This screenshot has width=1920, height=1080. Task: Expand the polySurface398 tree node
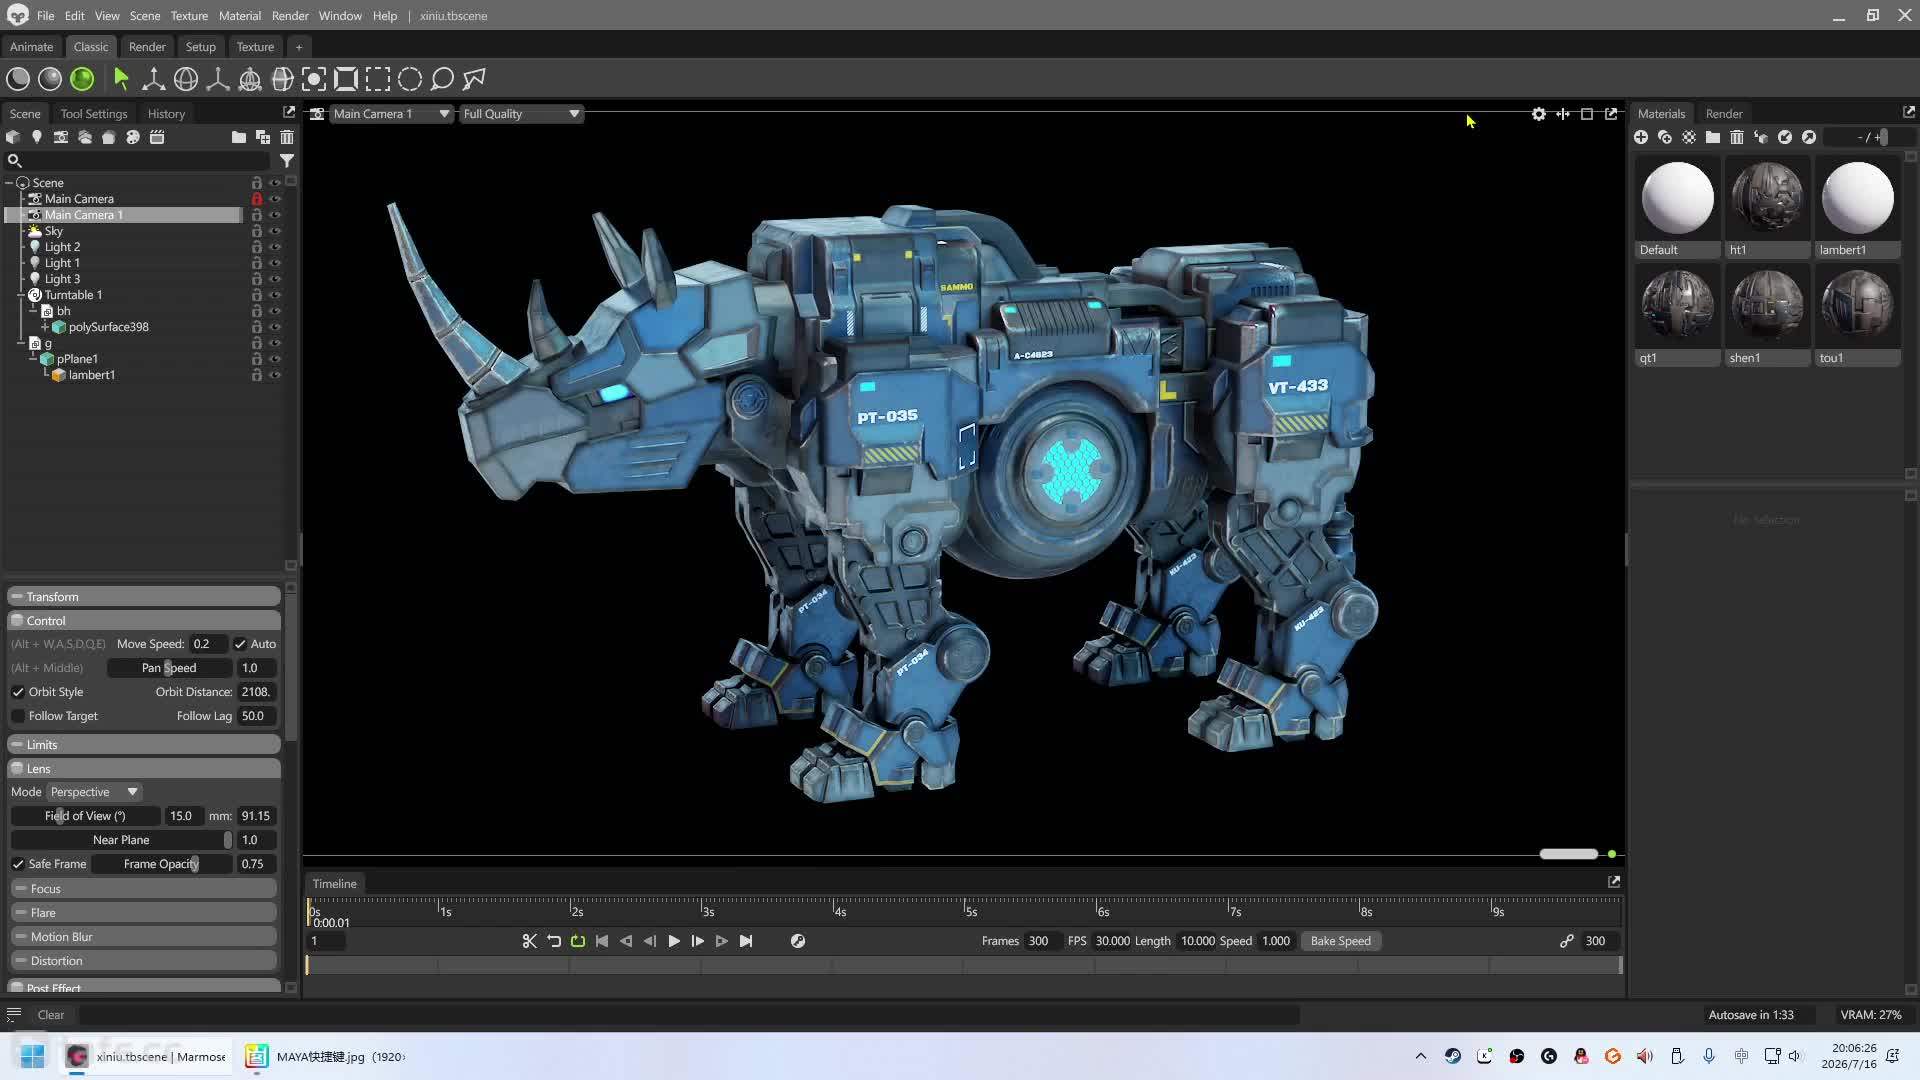tap(45, 327)
